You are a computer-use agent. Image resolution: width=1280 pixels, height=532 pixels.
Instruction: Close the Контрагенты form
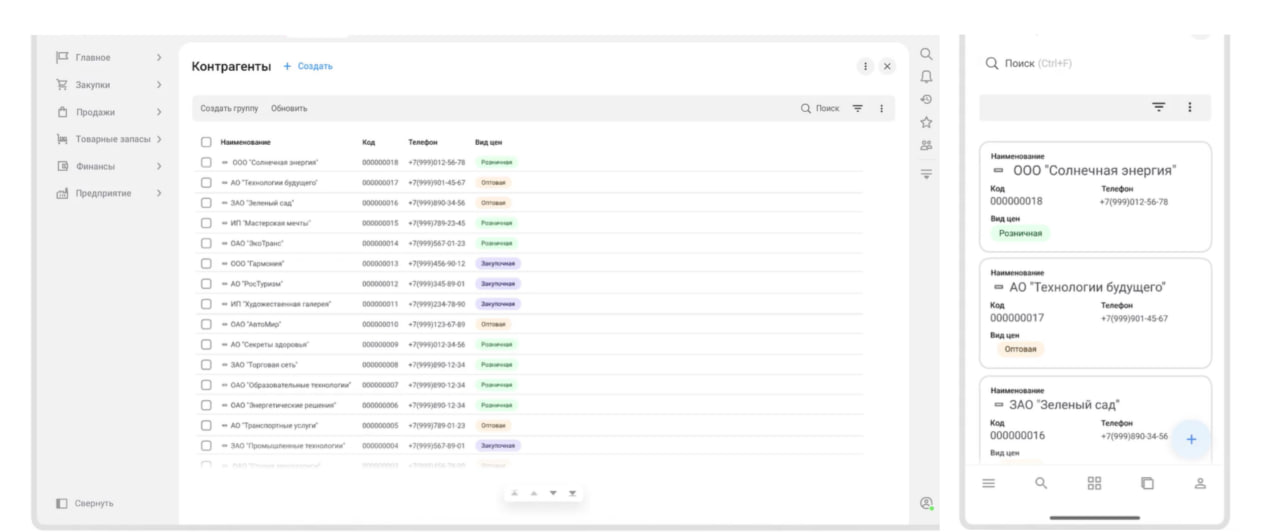coord(887,66)
